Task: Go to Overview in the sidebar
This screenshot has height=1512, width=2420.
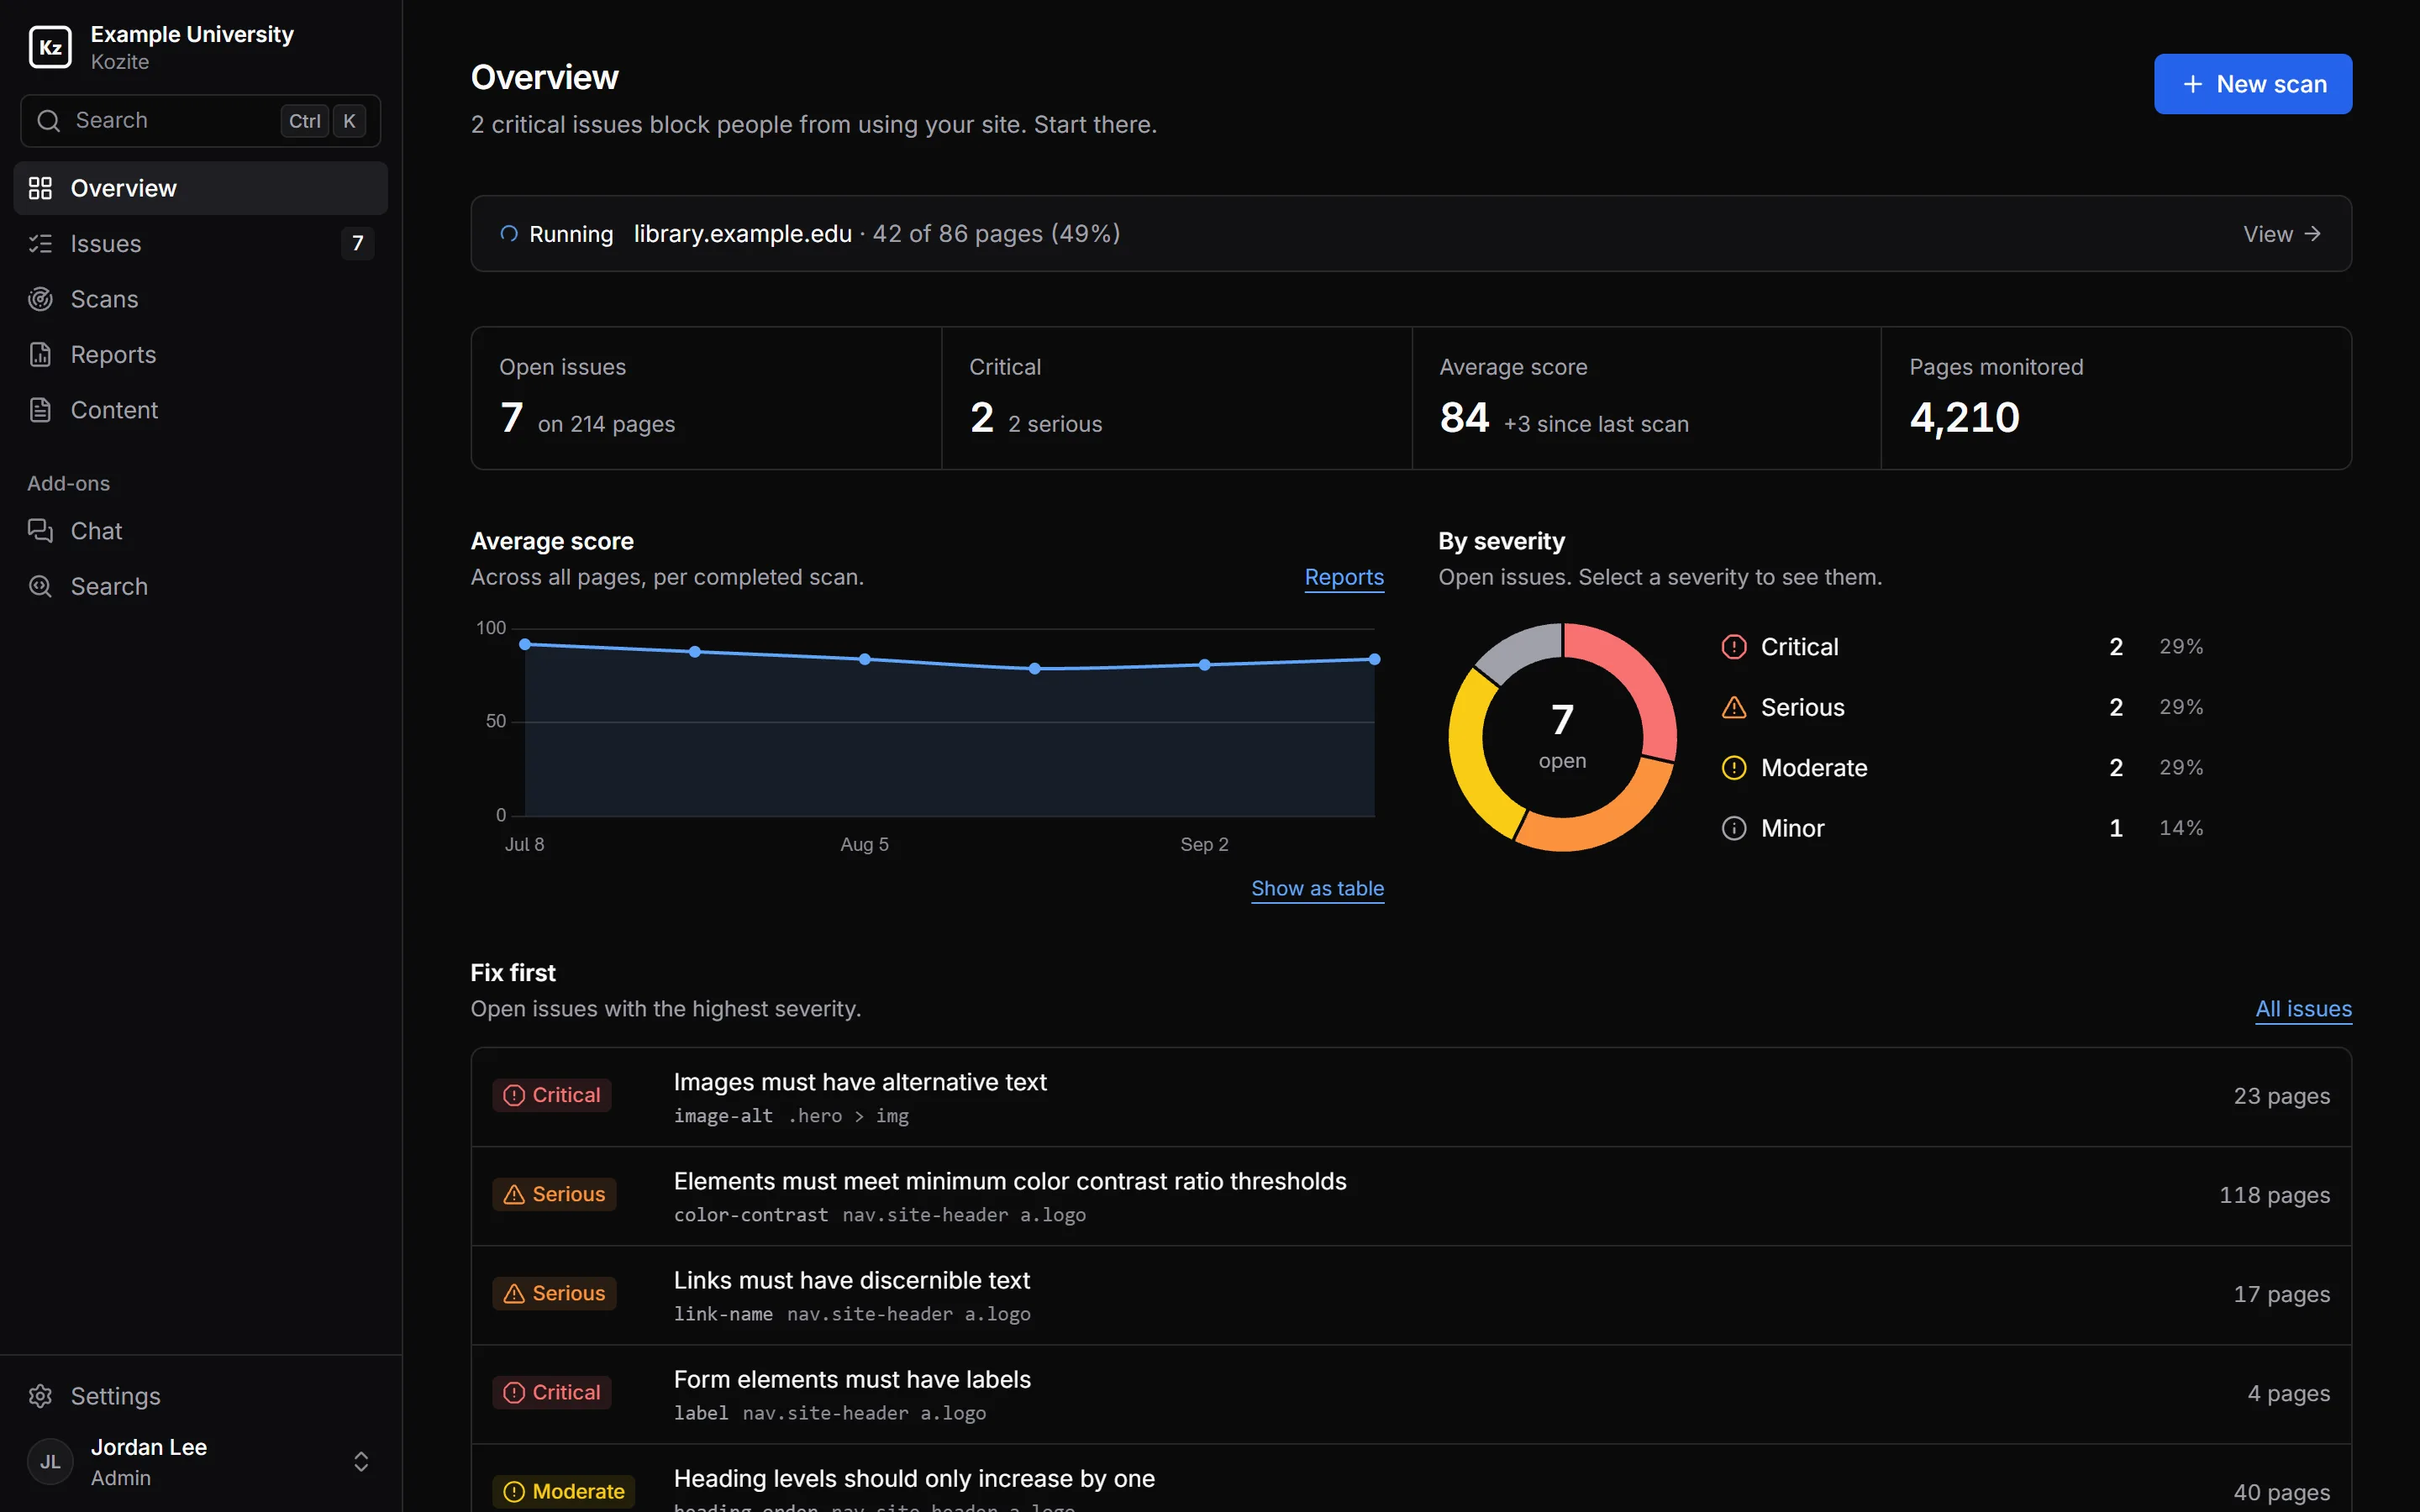Action: pos(200,188)
